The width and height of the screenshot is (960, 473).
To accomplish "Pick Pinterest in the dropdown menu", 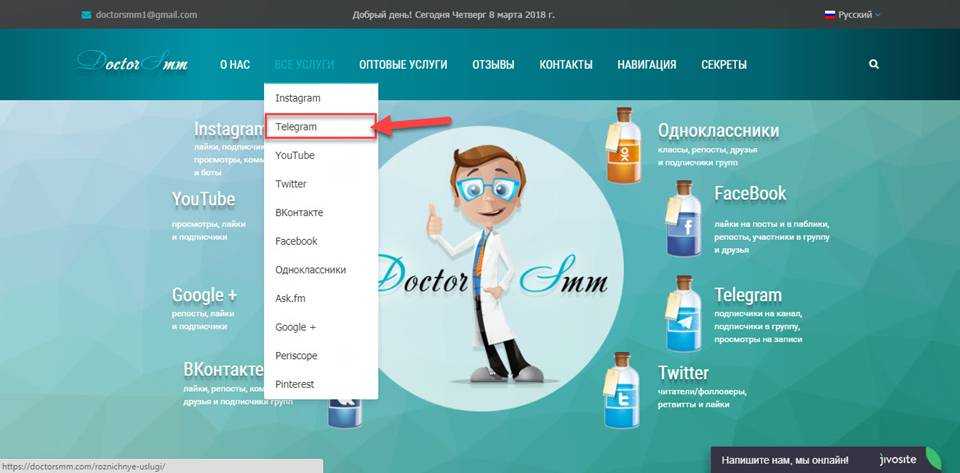I will [x=295, y=384].
